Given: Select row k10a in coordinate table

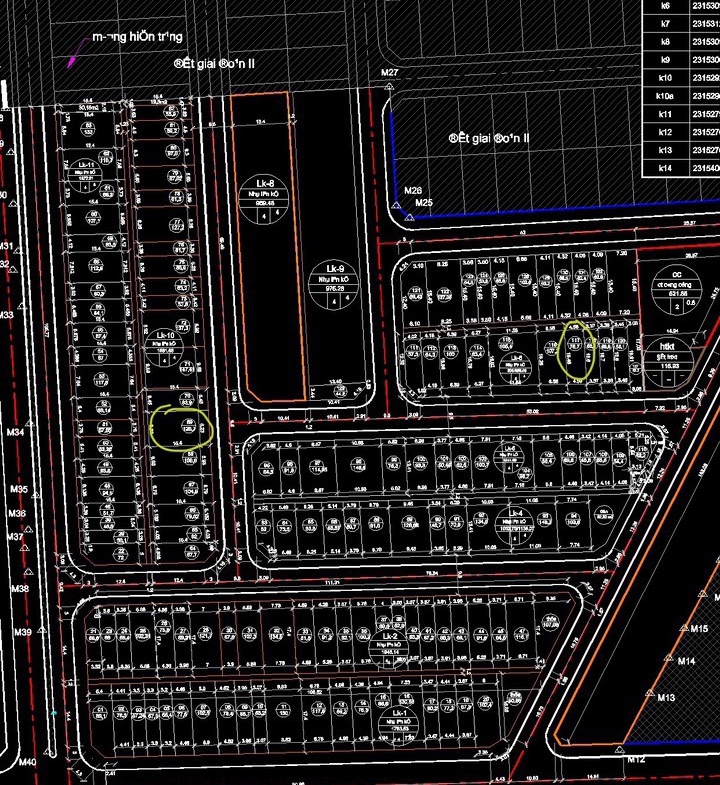Looking at the screenshot, I should tap(663, 96).
